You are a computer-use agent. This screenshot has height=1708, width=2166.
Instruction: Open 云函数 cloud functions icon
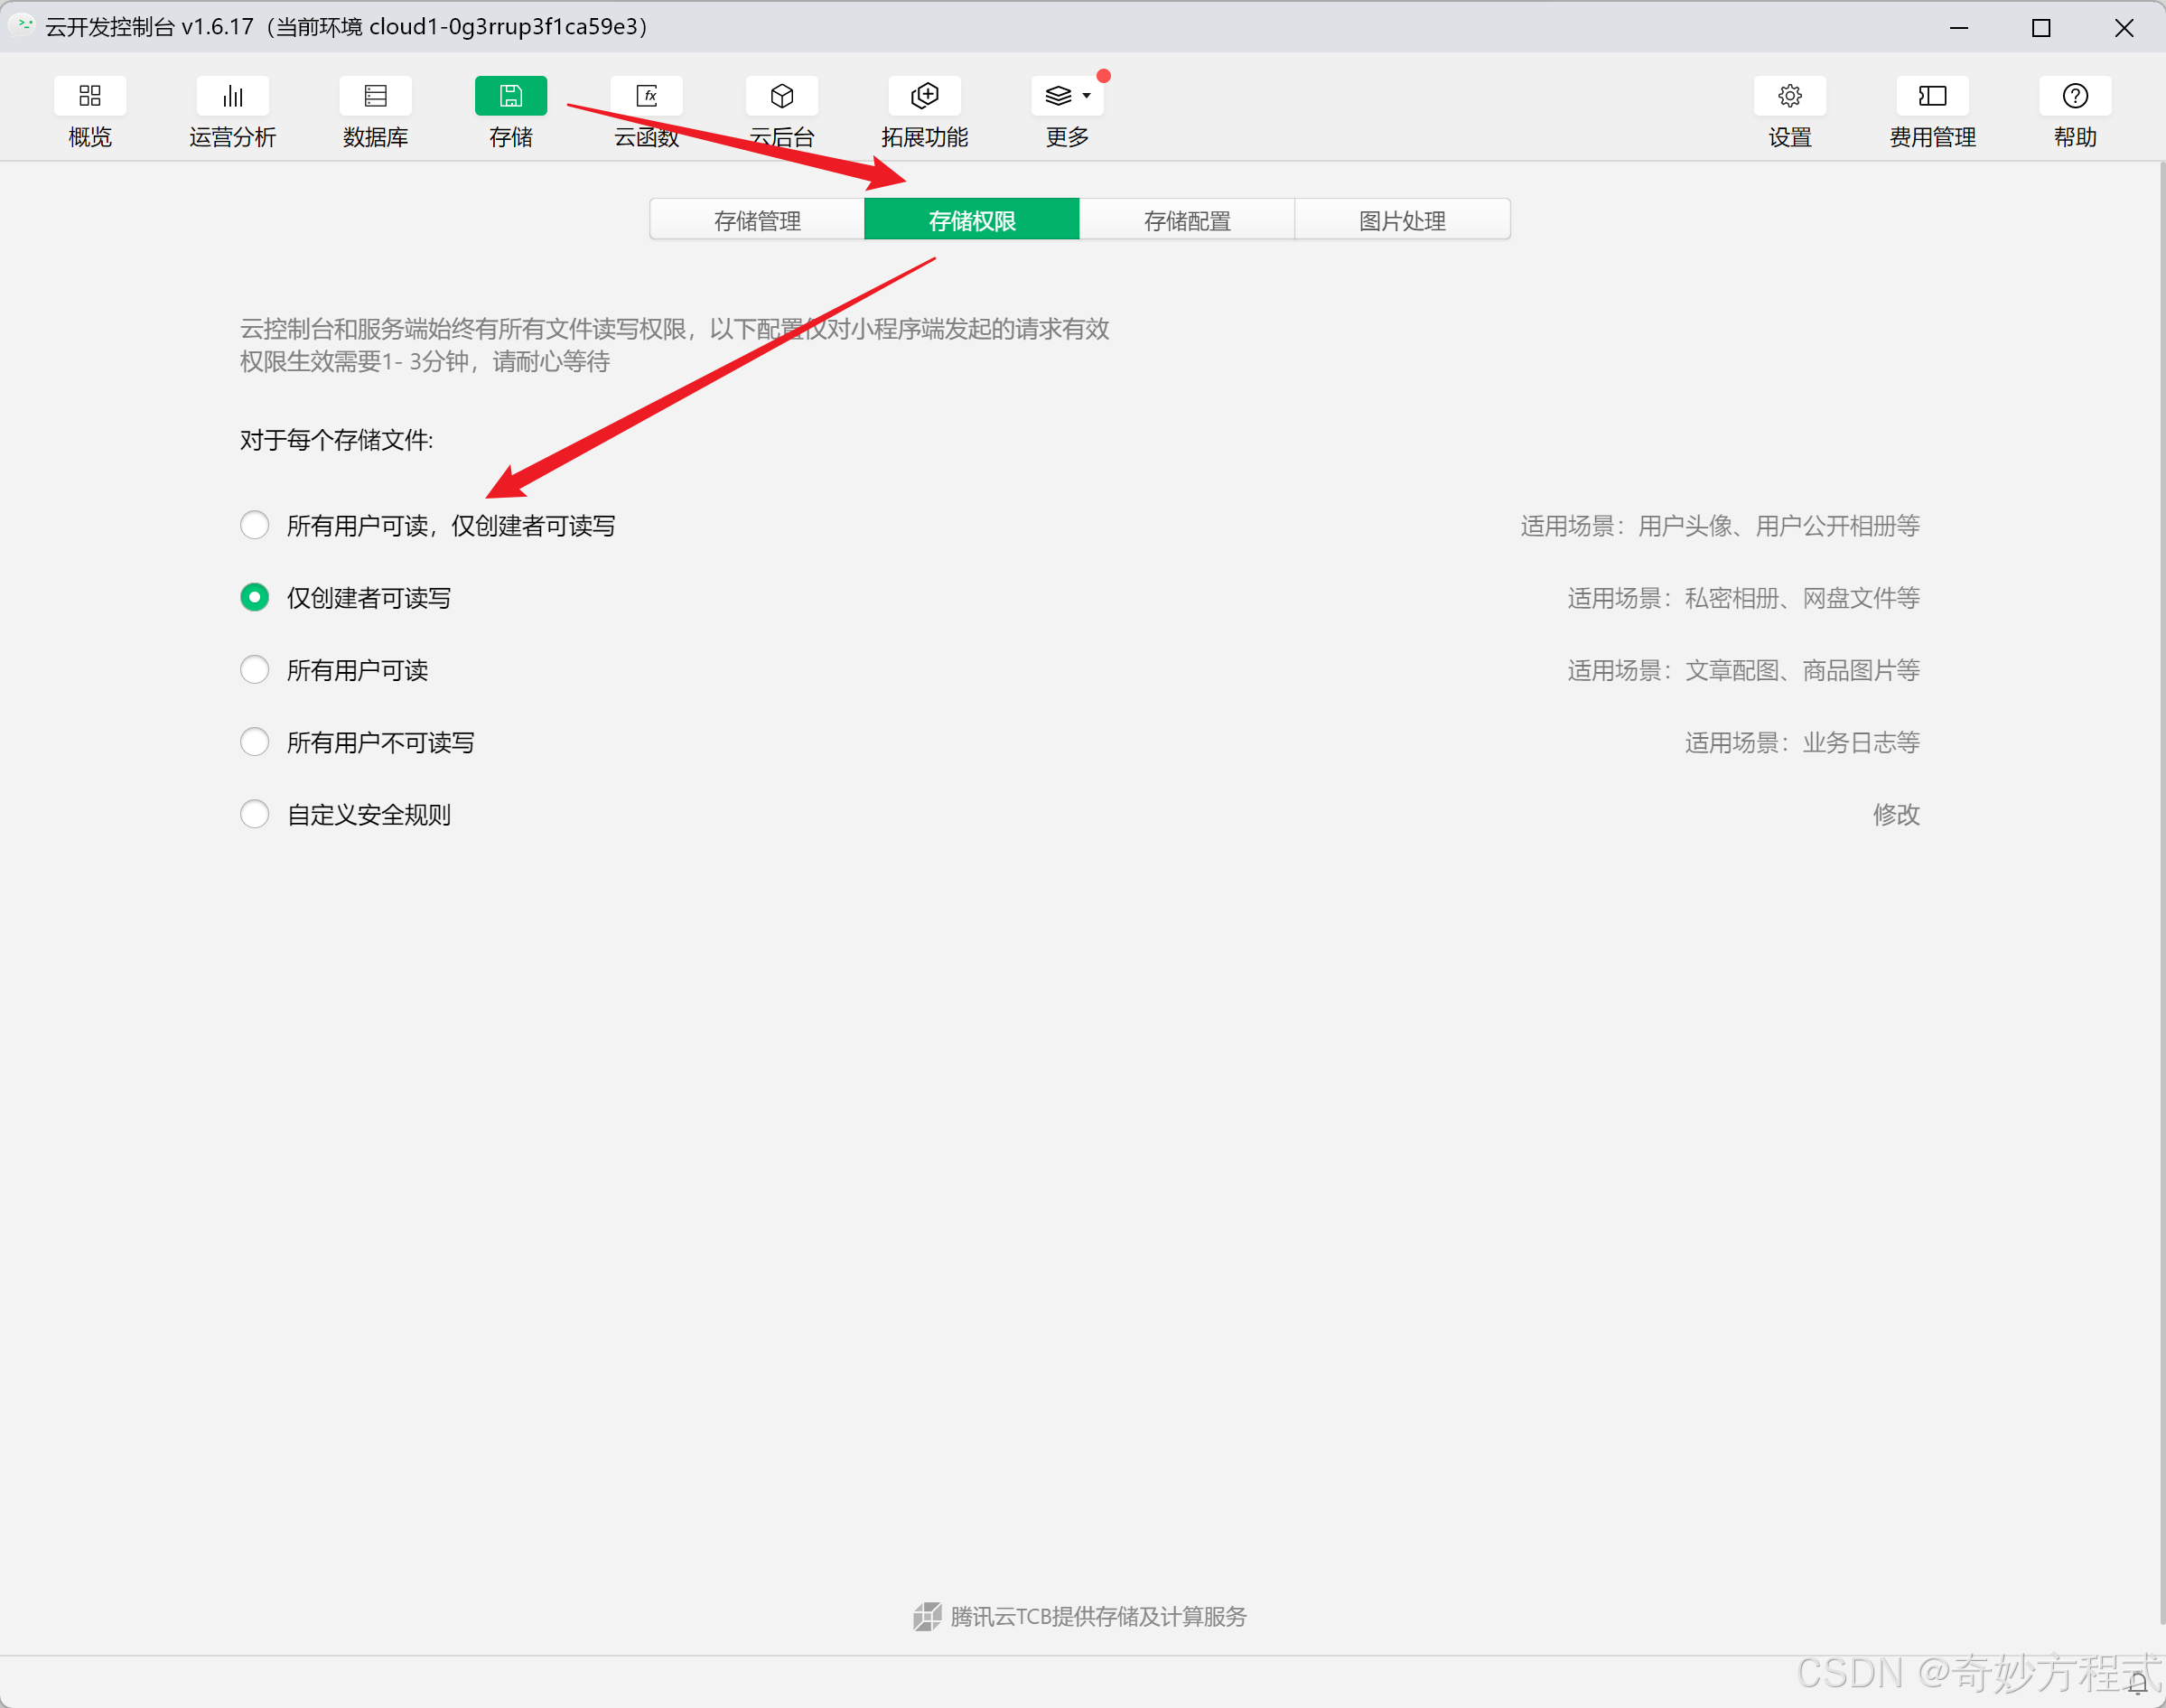point(646,96)
